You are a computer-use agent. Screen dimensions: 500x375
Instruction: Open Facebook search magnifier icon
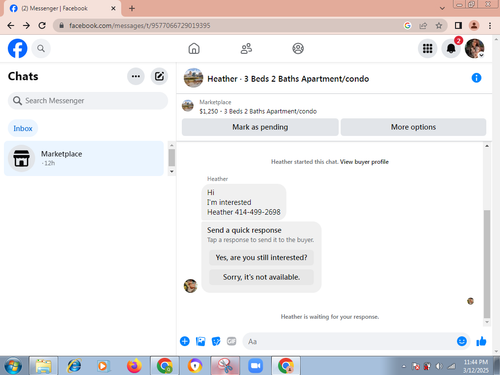point(41,49)
